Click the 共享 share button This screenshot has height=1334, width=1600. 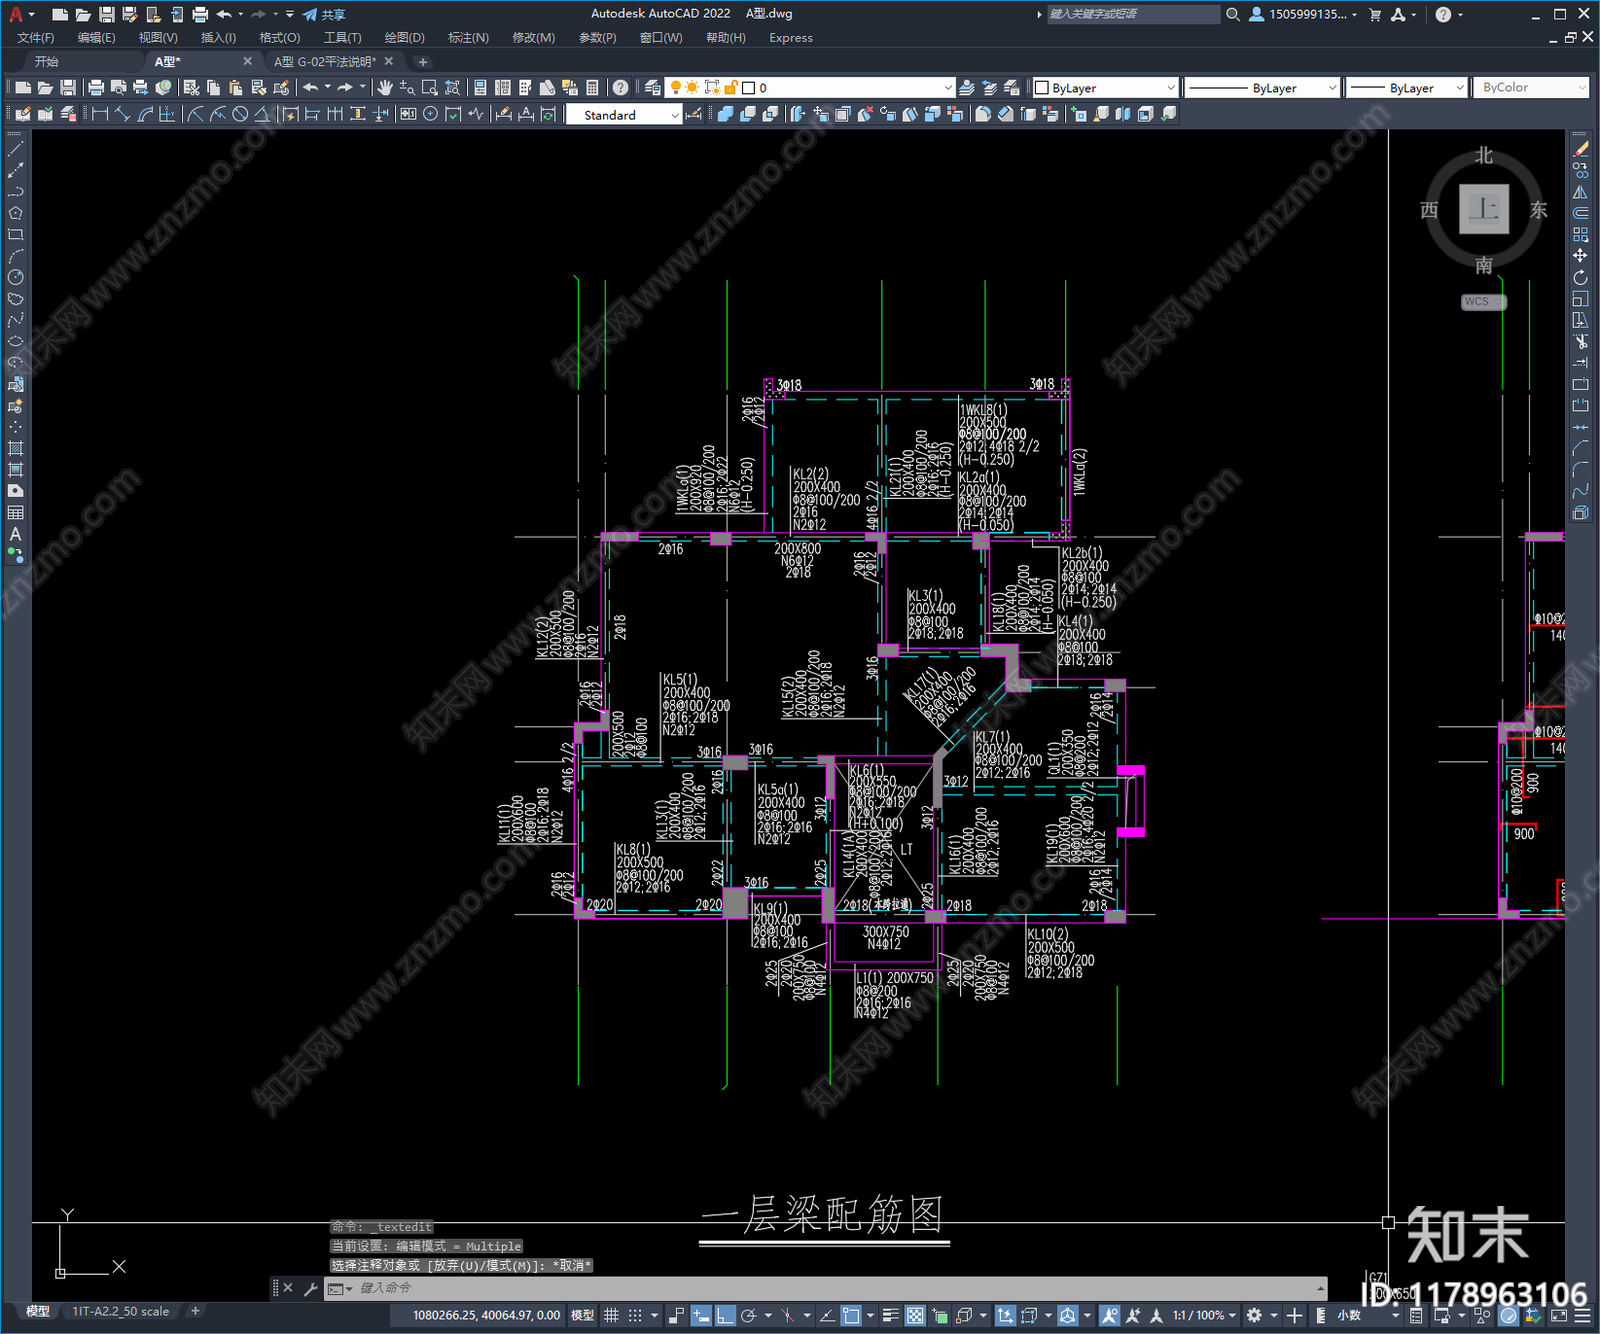click(324, 14)
